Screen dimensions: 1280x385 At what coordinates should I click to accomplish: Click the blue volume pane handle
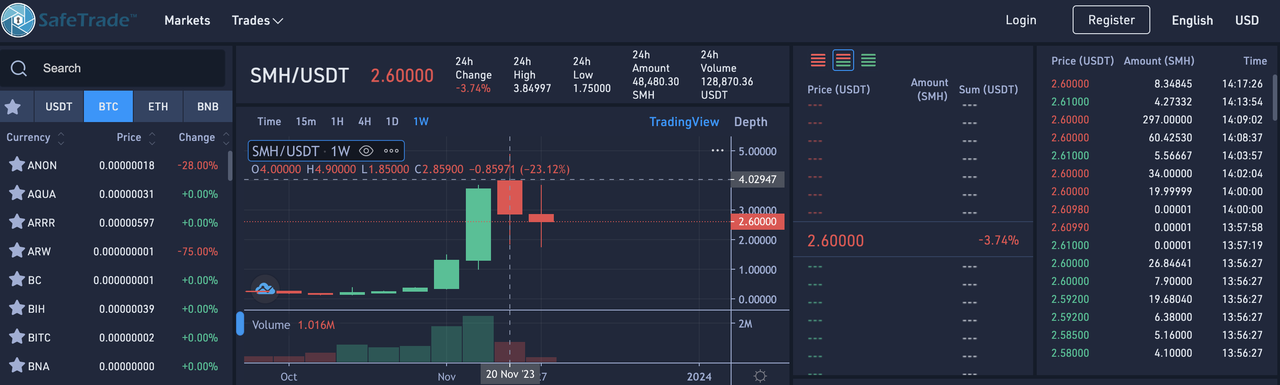(240, 324)
